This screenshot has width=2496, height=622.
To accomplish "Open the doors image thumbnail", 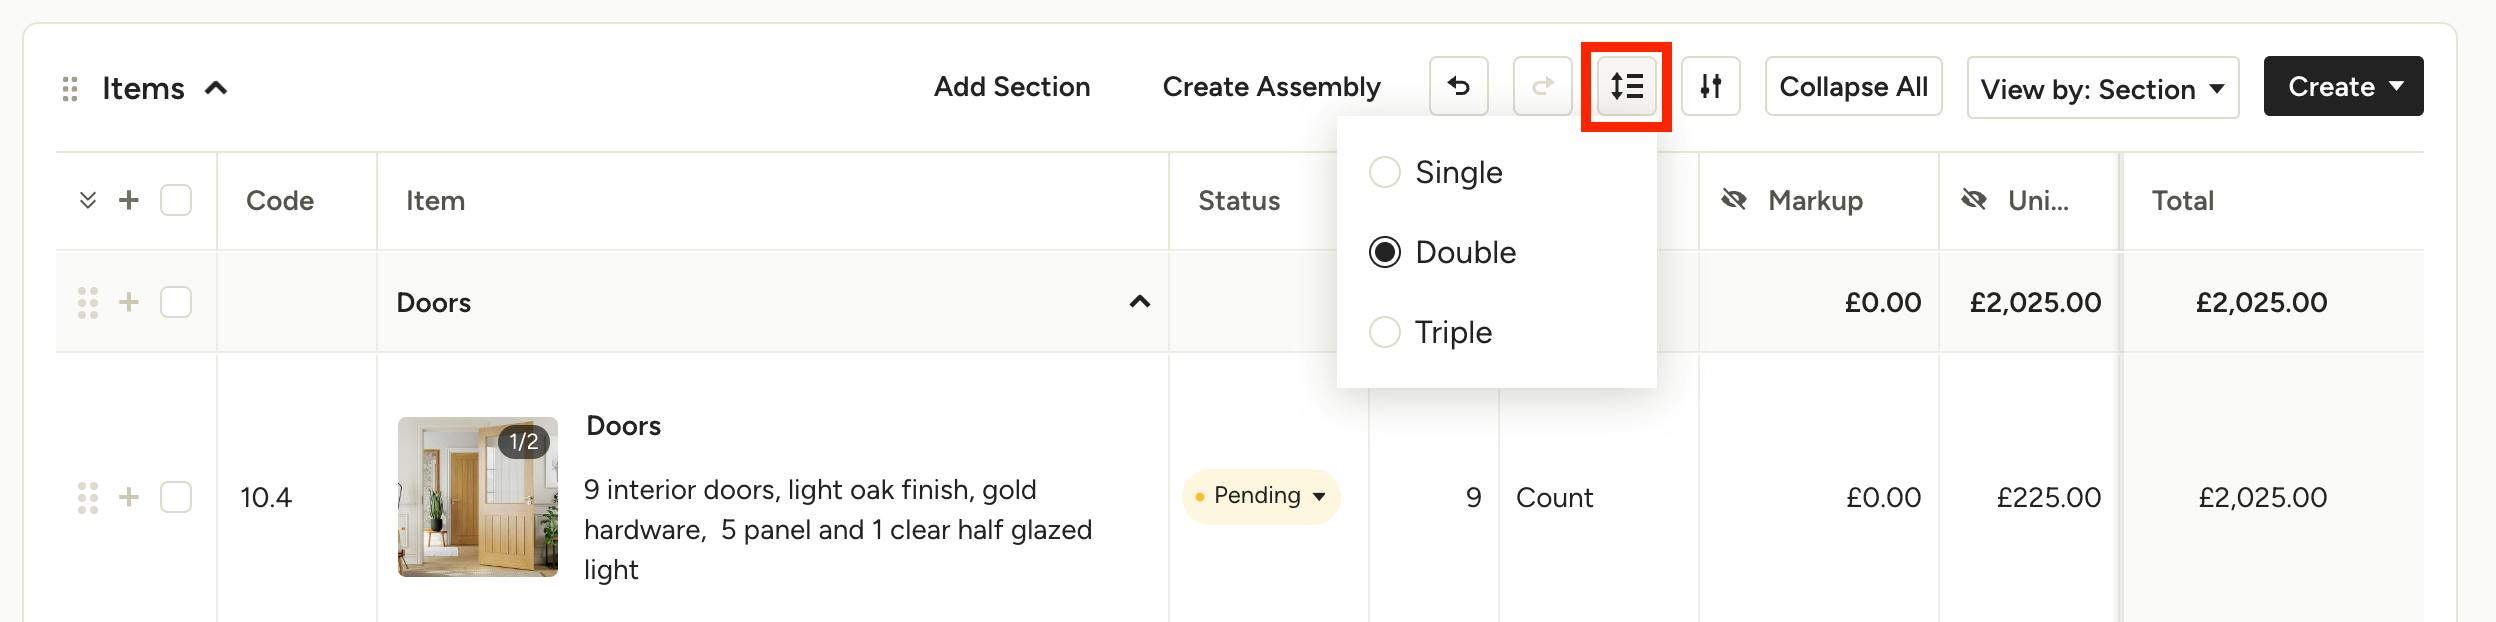I will 478,497.
